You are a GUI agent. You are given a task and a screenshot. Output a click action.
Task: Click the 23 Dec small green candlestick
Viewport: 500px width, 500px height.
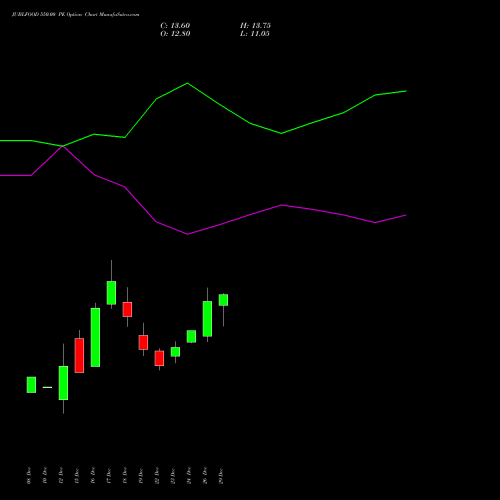pyautogui.click(x=175, y=352)
